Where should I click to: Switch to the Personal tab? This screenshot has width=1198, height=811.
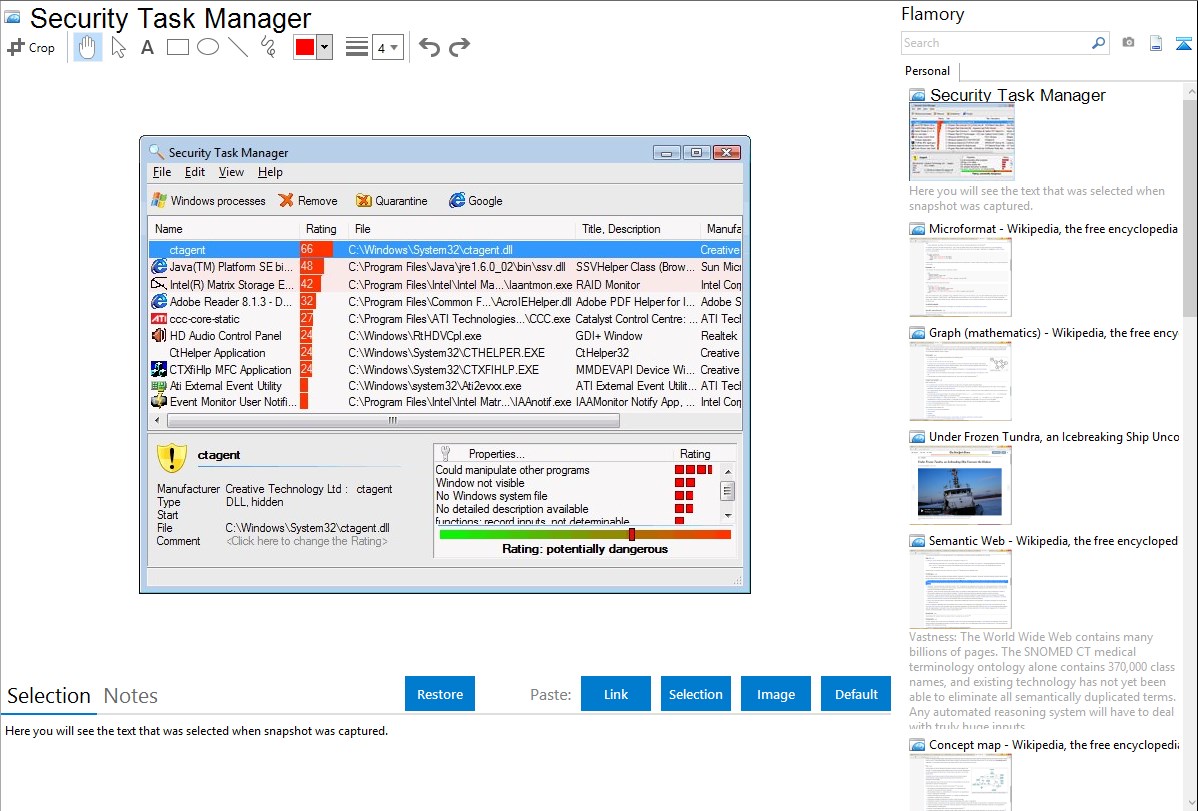[x=928, y=71]
